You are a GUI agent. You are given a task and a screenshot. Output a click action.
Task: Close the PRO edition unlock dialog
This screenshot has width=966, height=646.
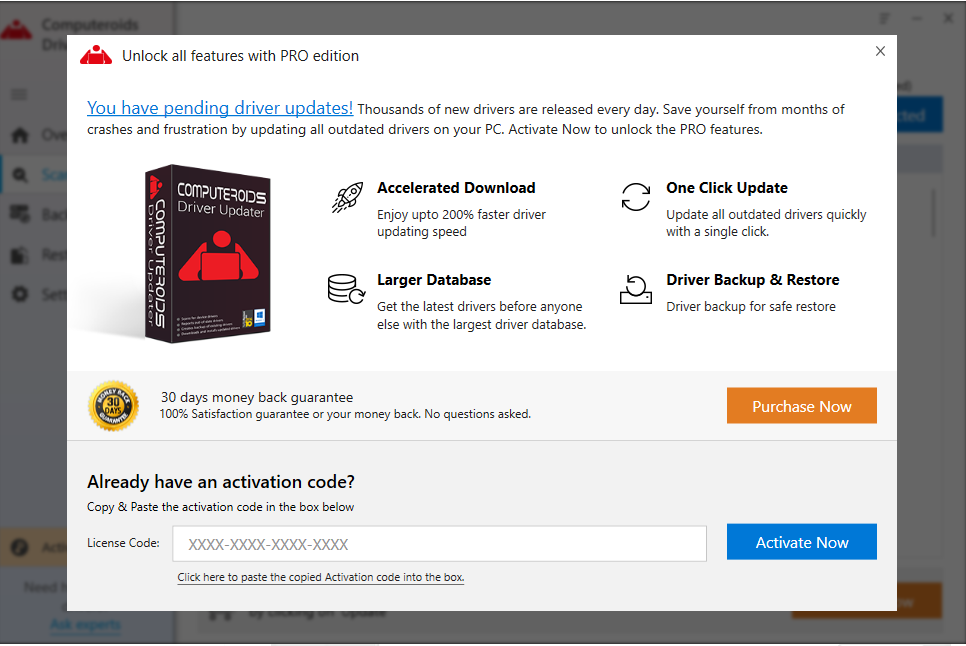tap(880, 51)
